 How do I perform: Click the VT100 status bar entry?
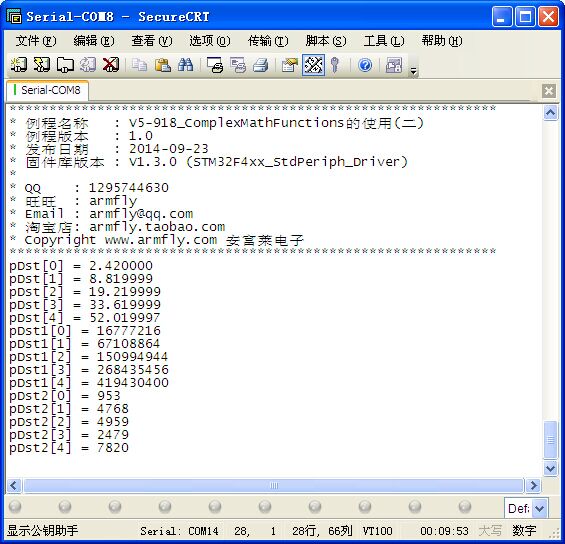pos(377,531)
